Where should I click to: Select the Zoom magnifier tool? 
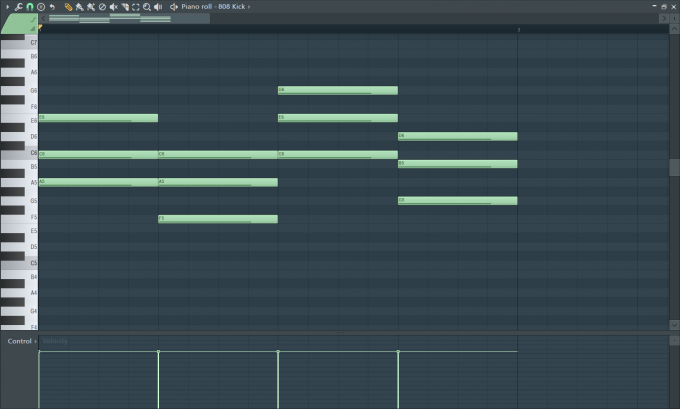[147, 7]
